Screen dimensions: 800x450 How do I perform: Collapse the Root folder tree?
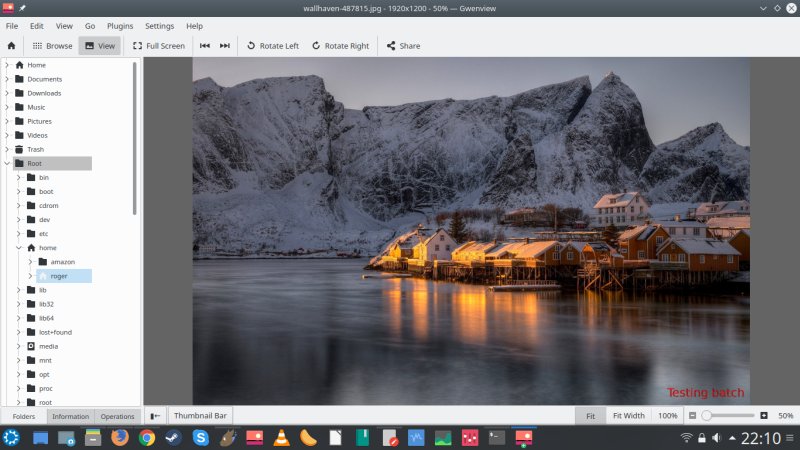7,163
